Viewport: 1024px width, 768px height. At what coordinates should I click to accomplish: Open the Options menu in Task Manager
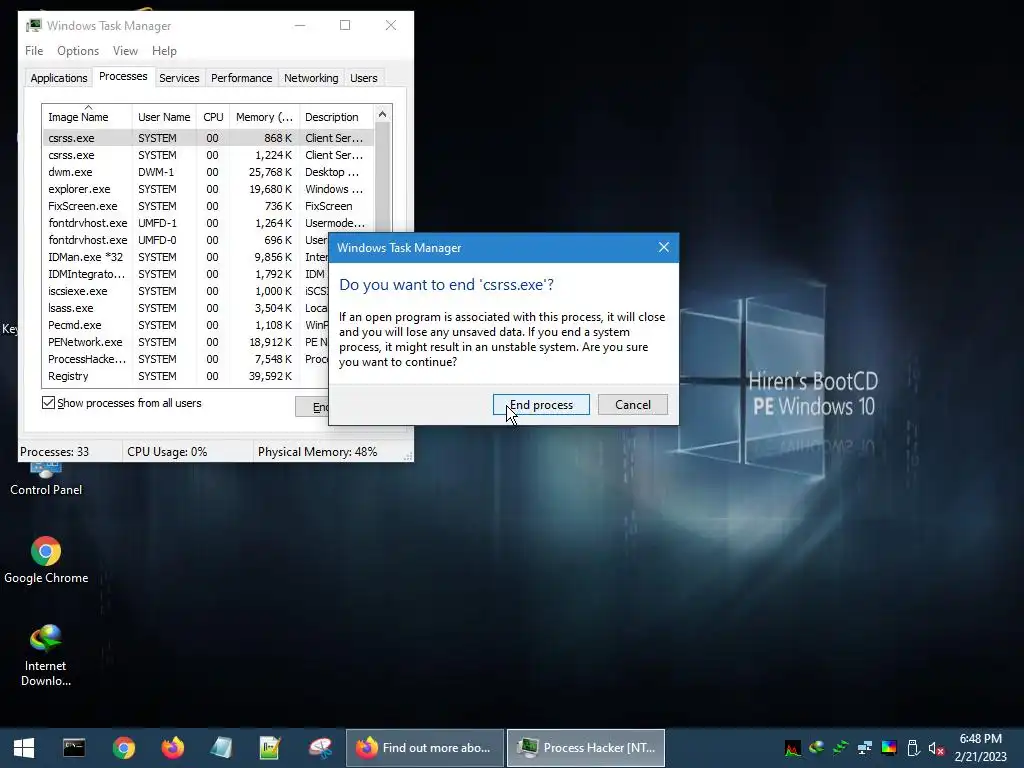[x=78, y=51]
